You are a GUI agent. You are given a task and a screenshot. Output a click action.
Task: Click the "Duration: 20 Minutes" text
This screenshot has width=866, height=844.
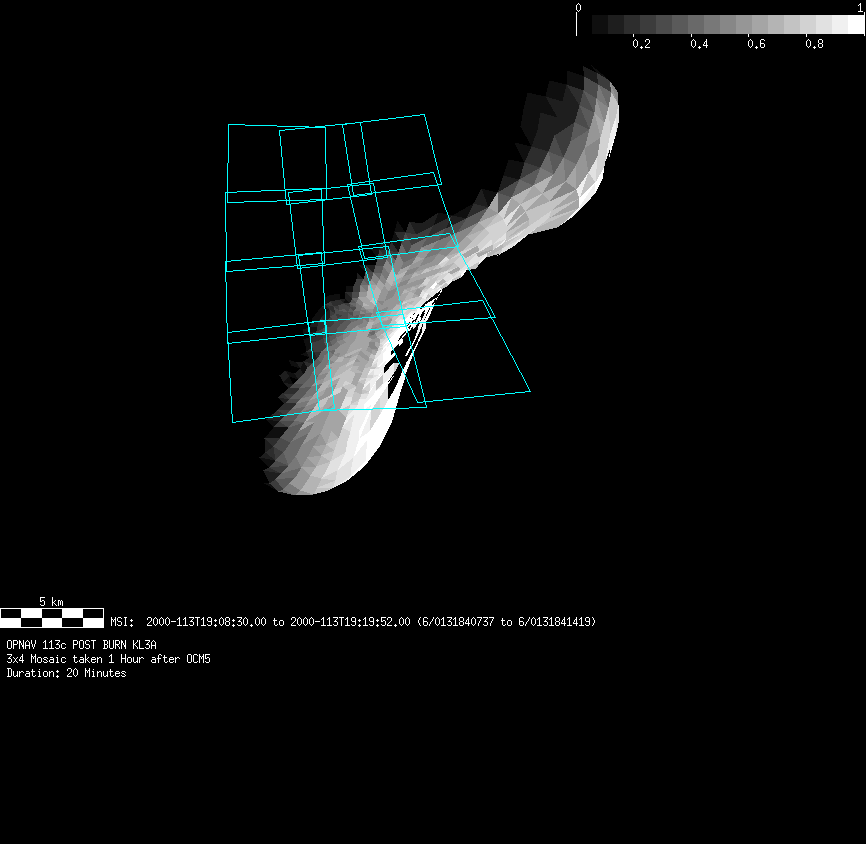click(66, 673)
